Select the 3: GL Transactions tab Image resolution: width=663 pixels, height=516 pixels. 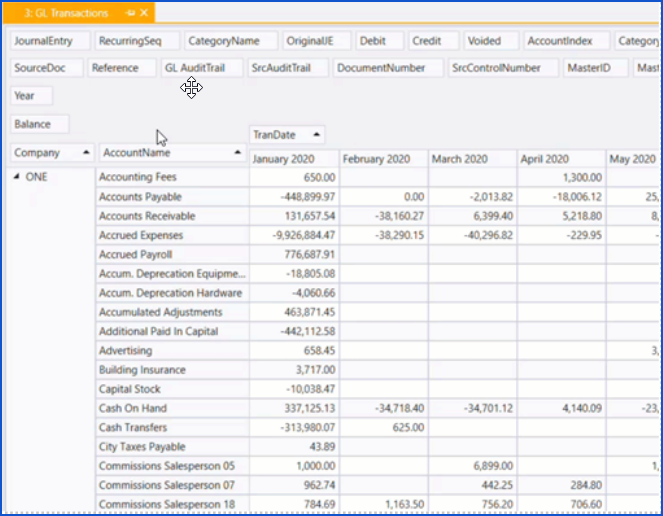(66, 13)
